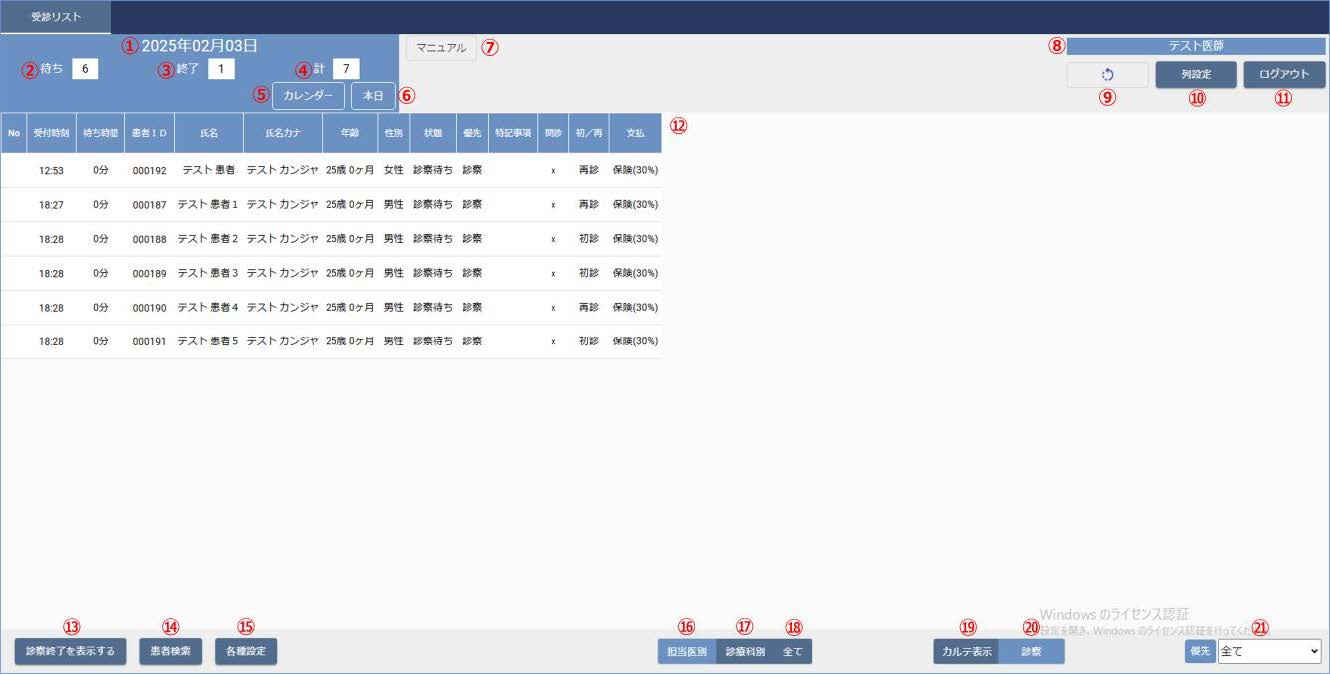Click the 待ち count field

[85, 69]
